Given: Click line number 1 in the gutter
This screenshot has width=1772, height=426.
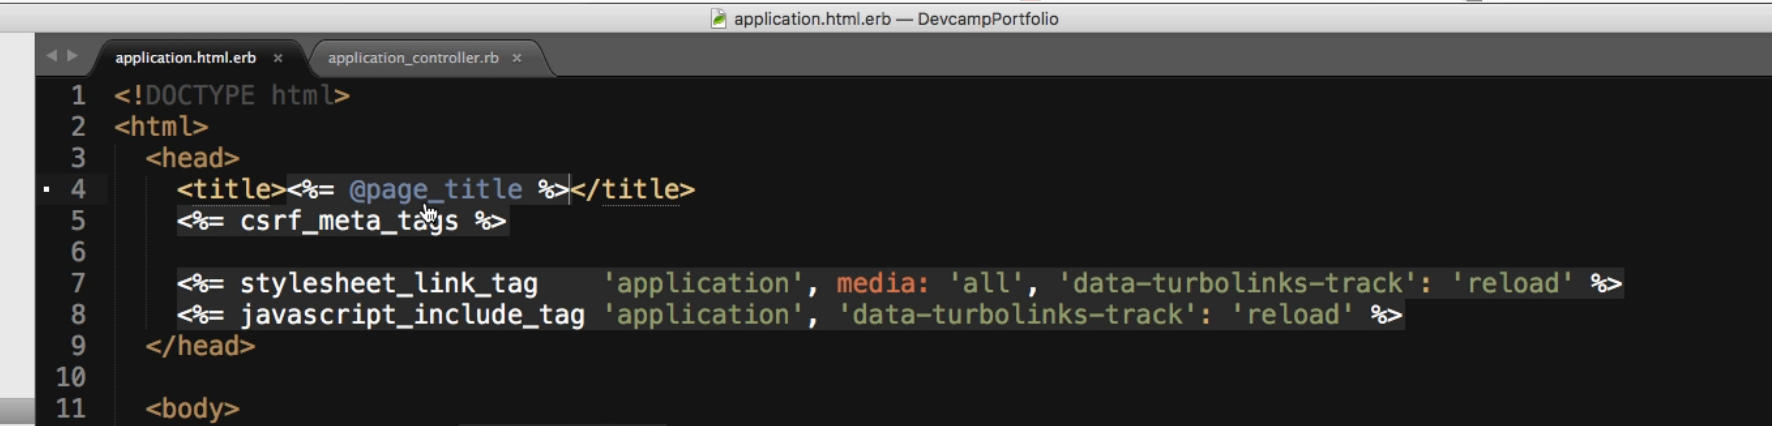Looking at the screenshot, I should (77, 96).
